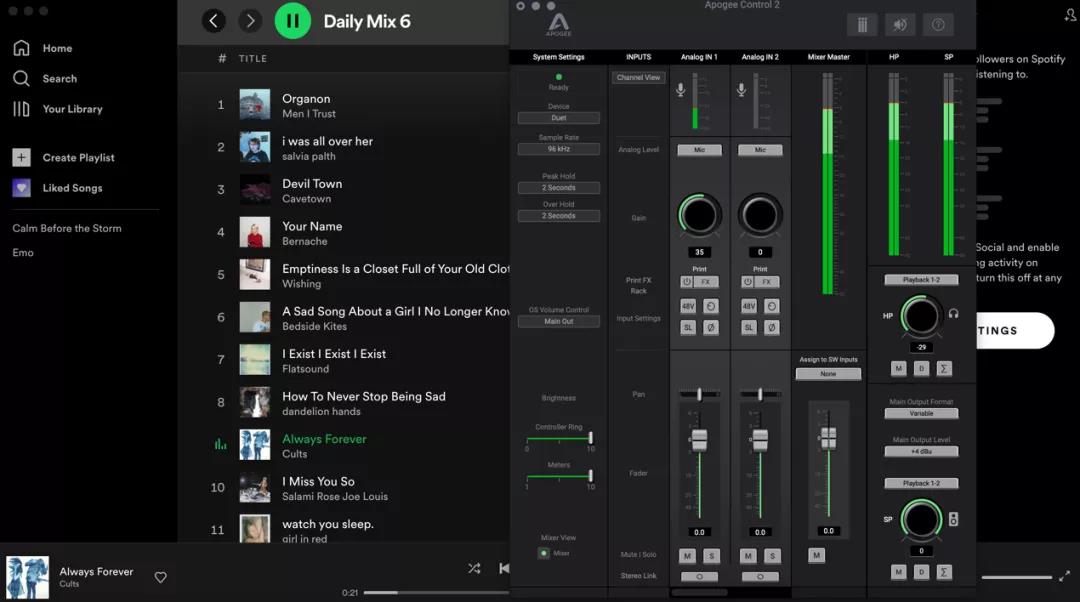Solo Analog IN 1 channel
The width and height of the screenshot is (1080, 602).
[712, 556]
